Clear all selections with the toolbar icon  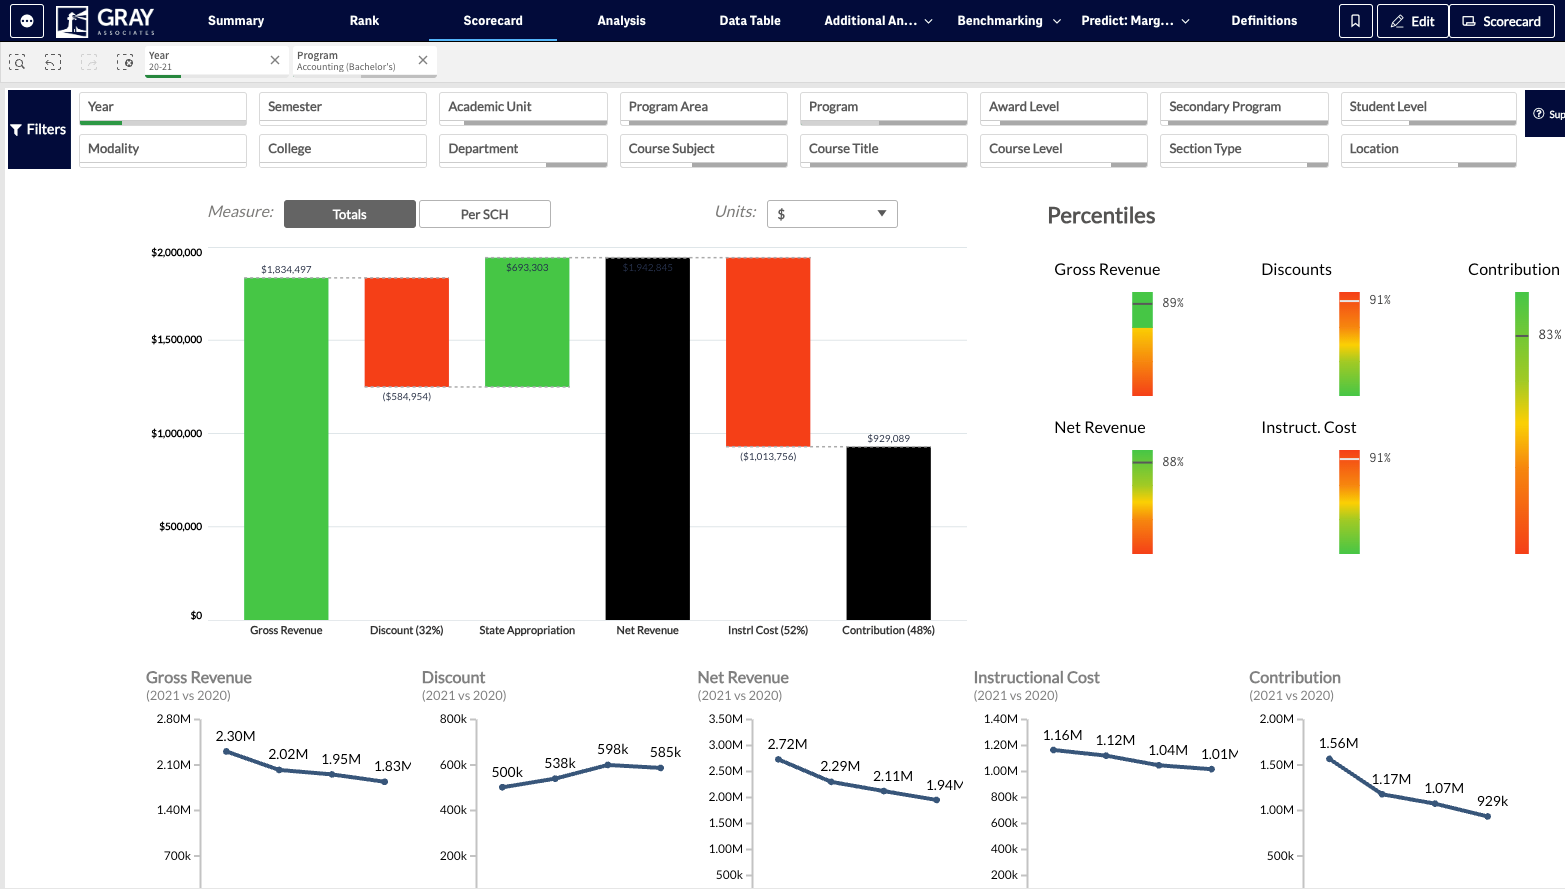(125, 62)
